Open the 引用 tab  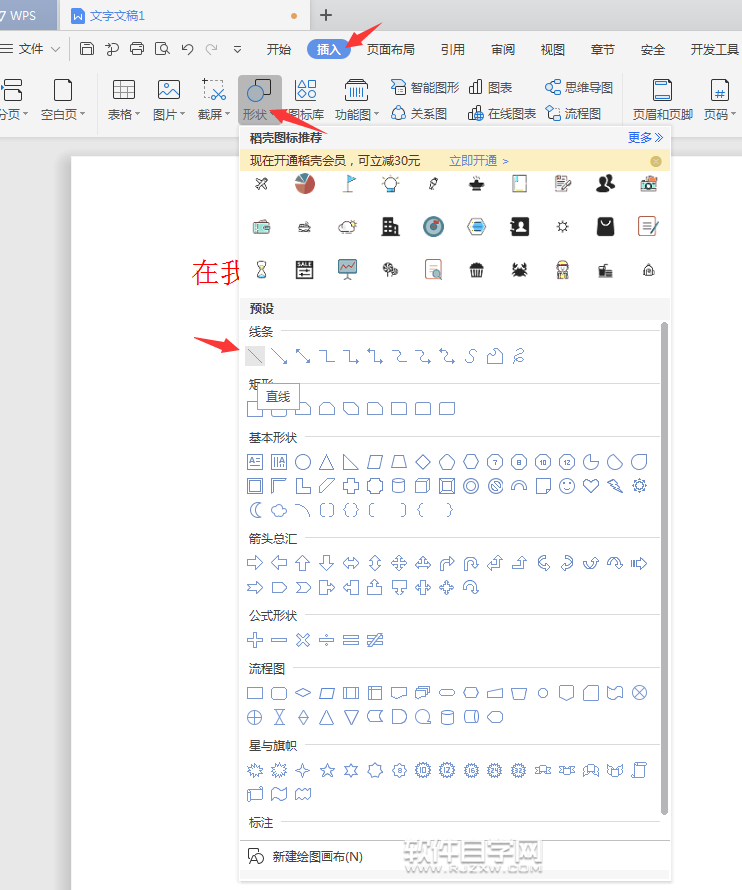(x=452, y=49)
